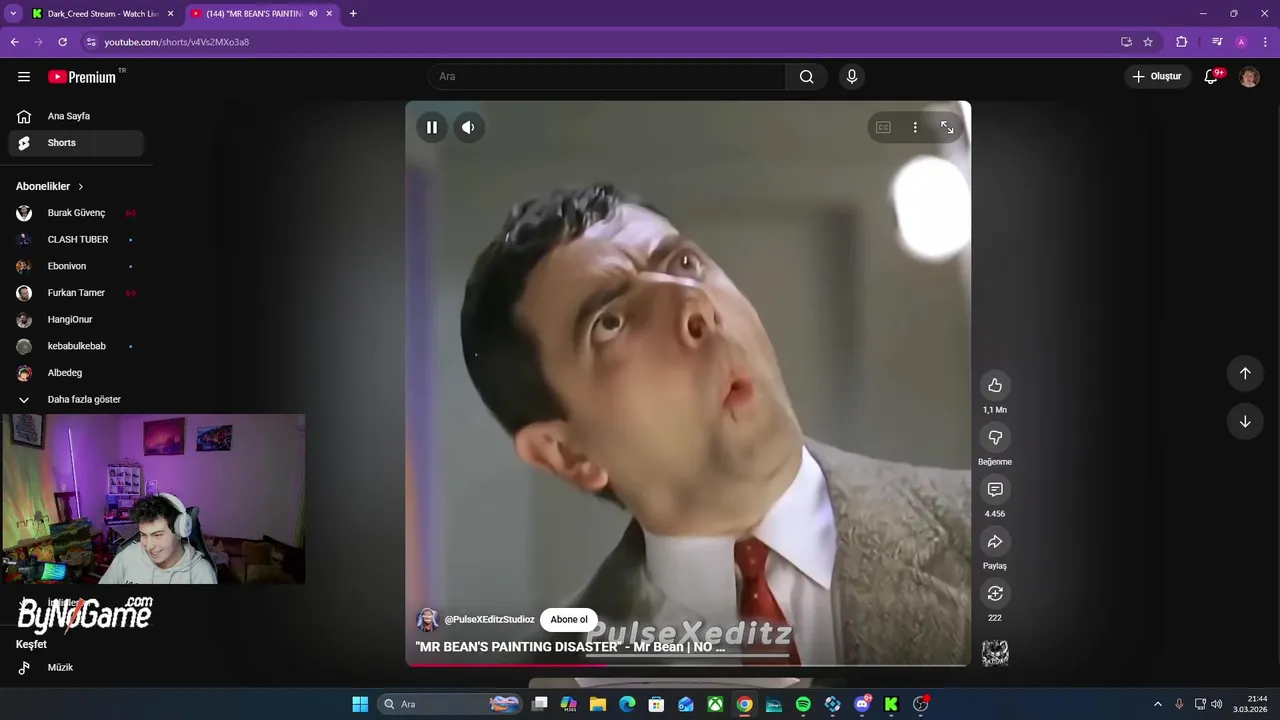Close the Dark_Creed Stream tab
This screenshot has width=1280, height=720.
point(170,14)
